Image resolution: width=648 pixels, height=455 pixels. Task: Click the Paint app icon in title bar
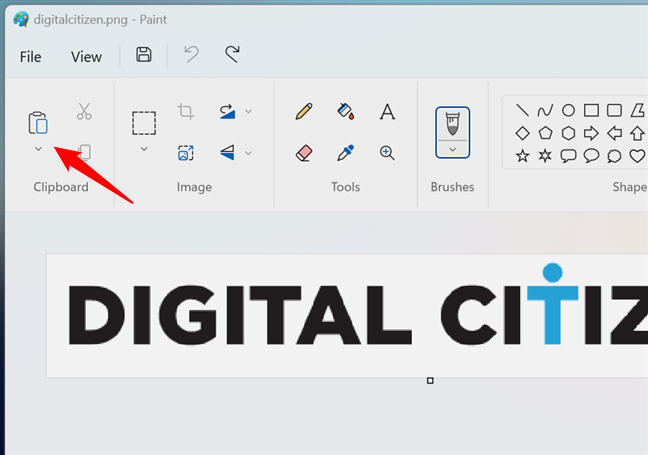[x=21, y=19]
